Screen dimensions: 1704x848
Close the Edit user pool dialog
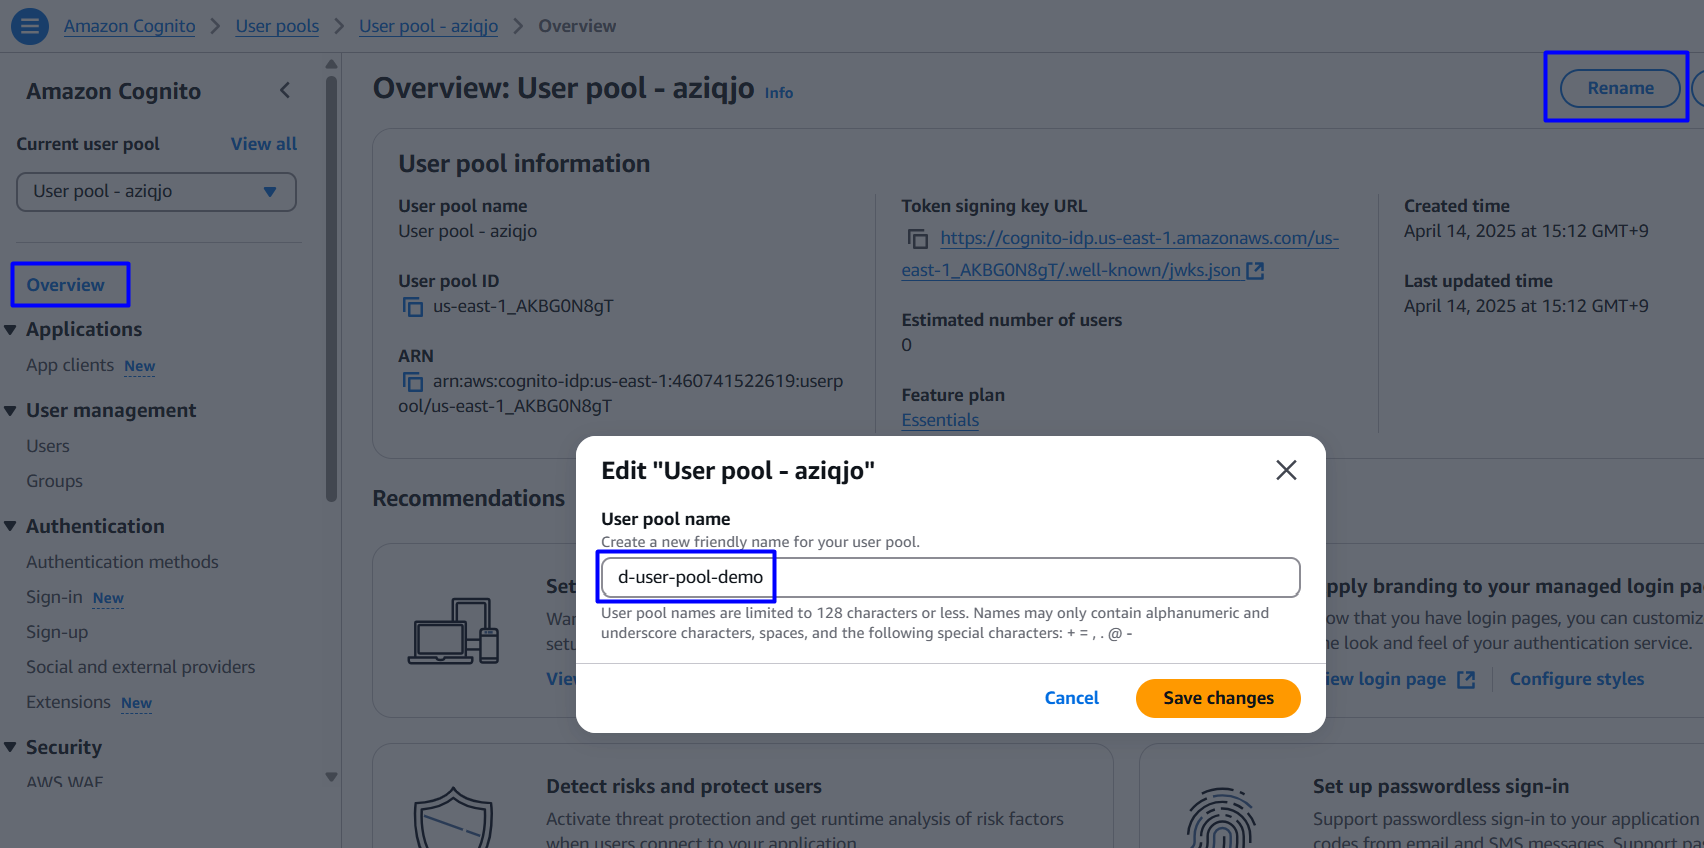[x=1286, y=470]
